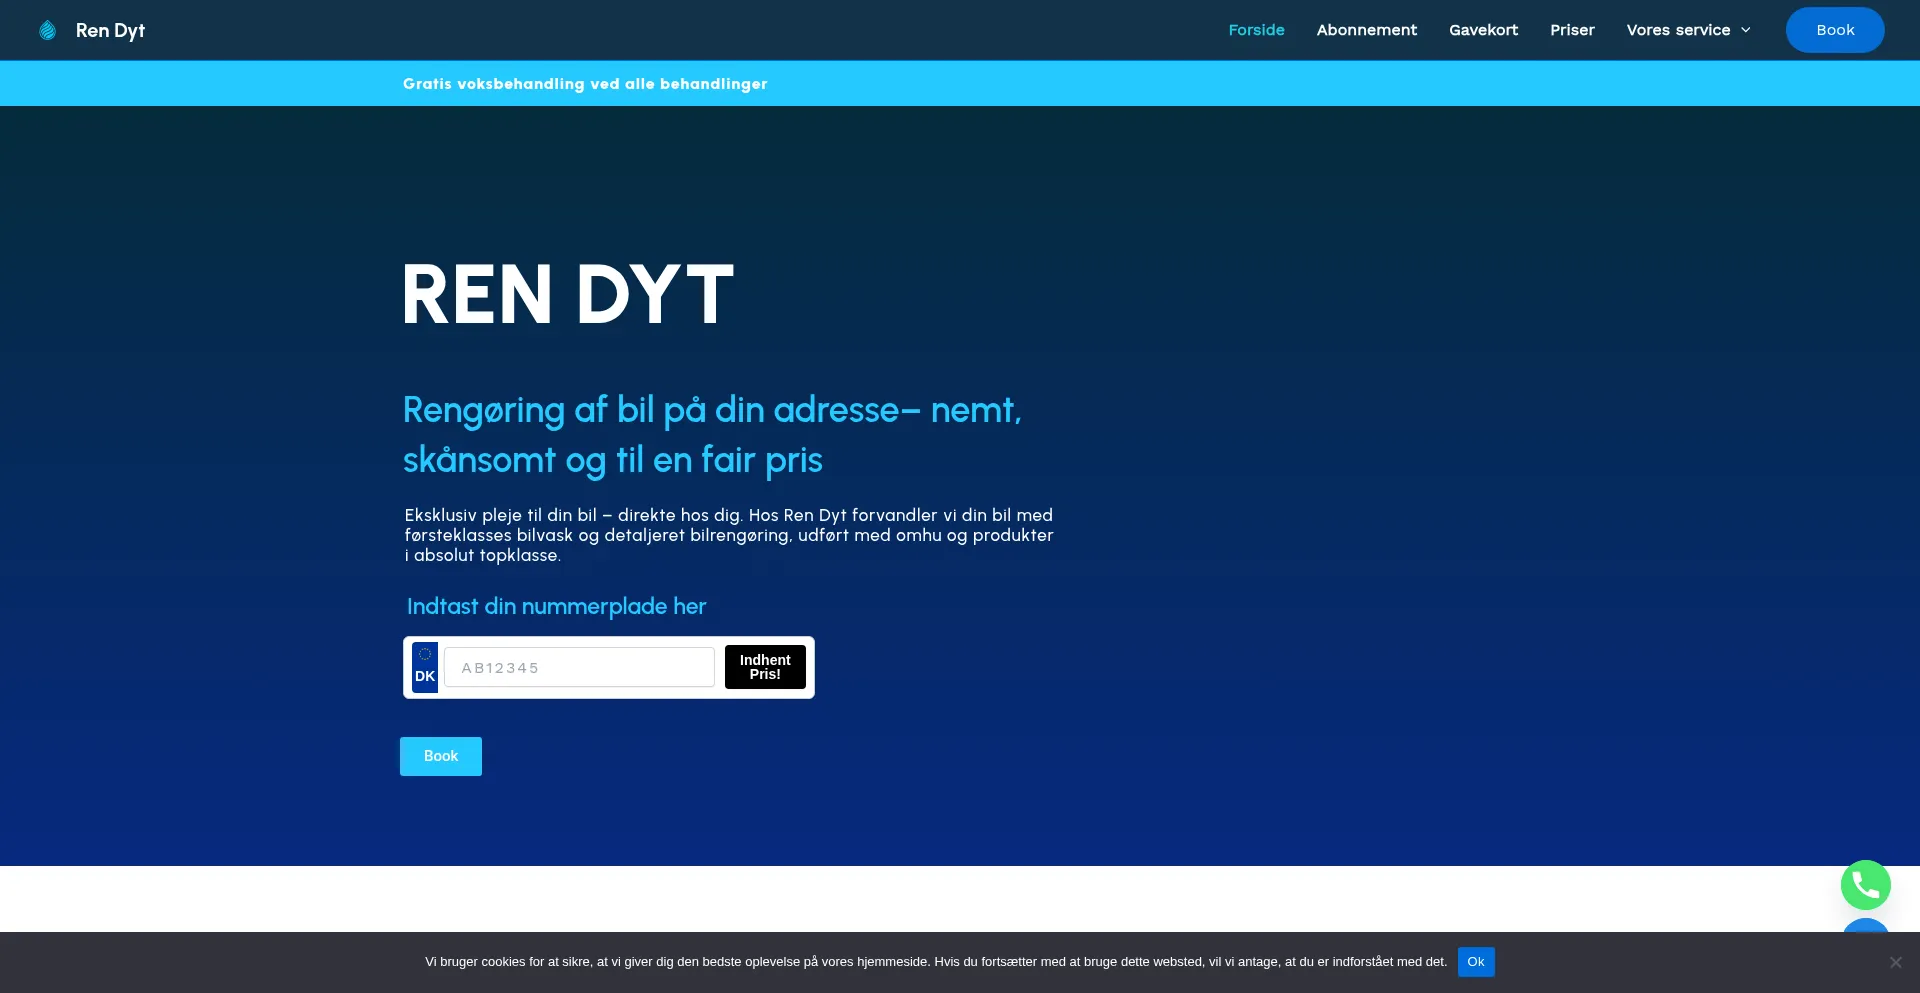Click the Indhent Pris! button
The width and height of the screenshot is (1920, 993).
[765, 667]
